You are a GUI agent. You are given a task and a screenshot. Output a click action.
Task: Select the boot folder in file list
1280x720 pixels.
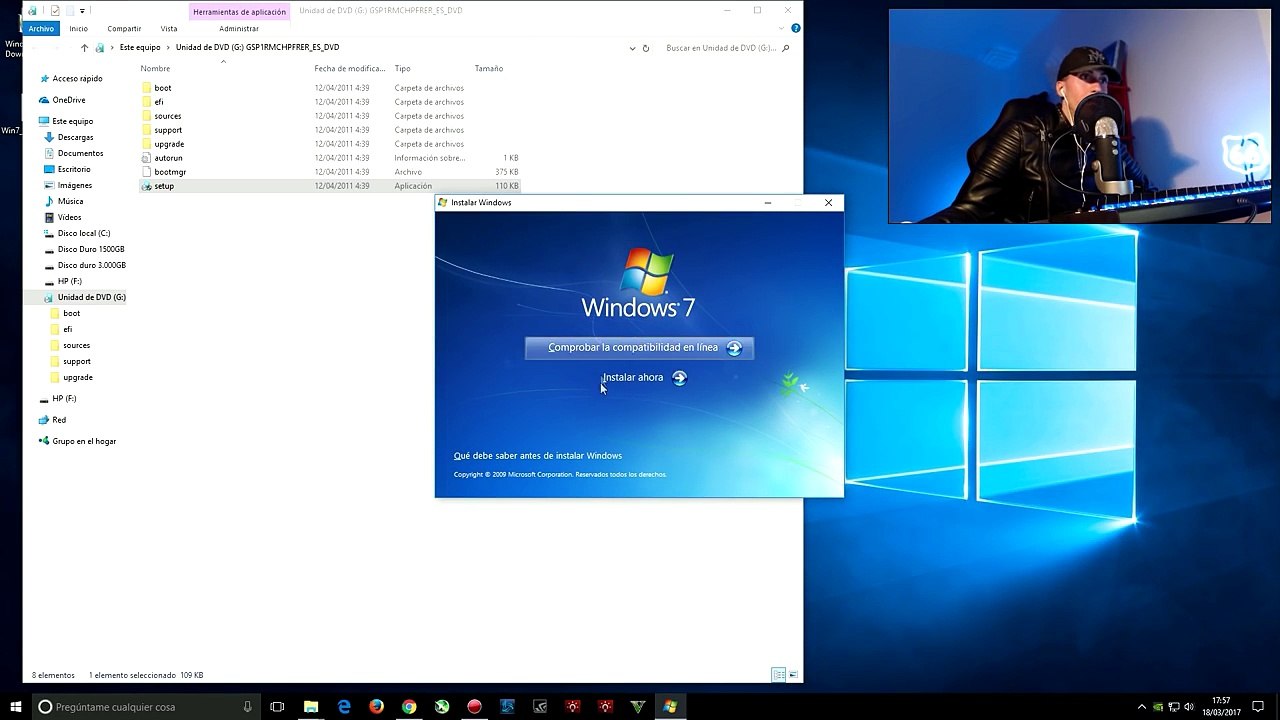(x=162, y=88)
